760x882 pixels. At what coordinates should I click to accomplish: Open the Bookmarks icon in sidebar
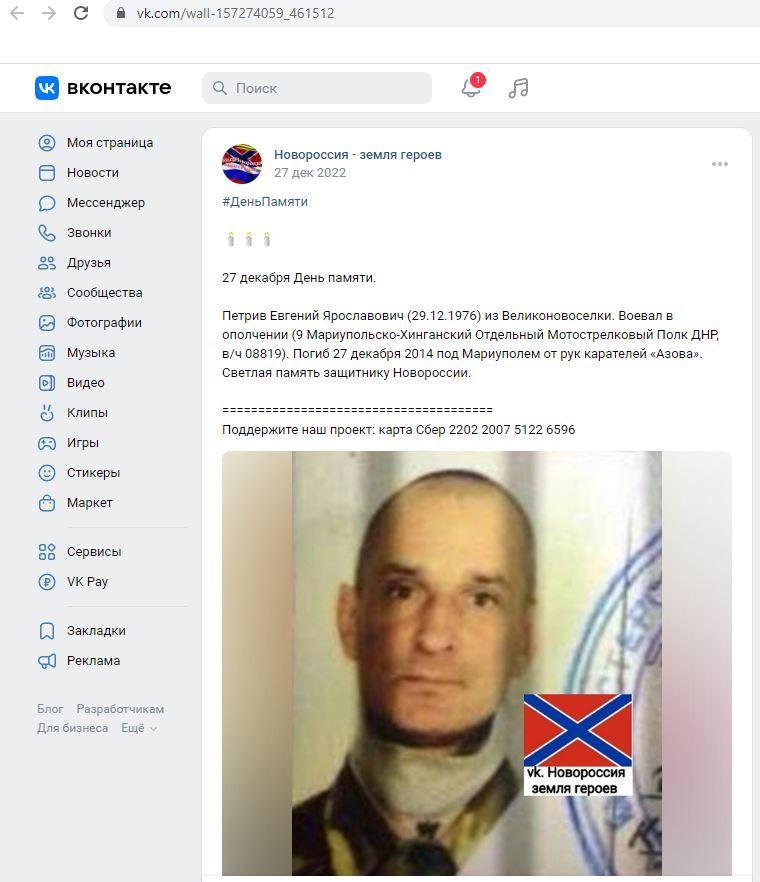(x=47, y=631)
